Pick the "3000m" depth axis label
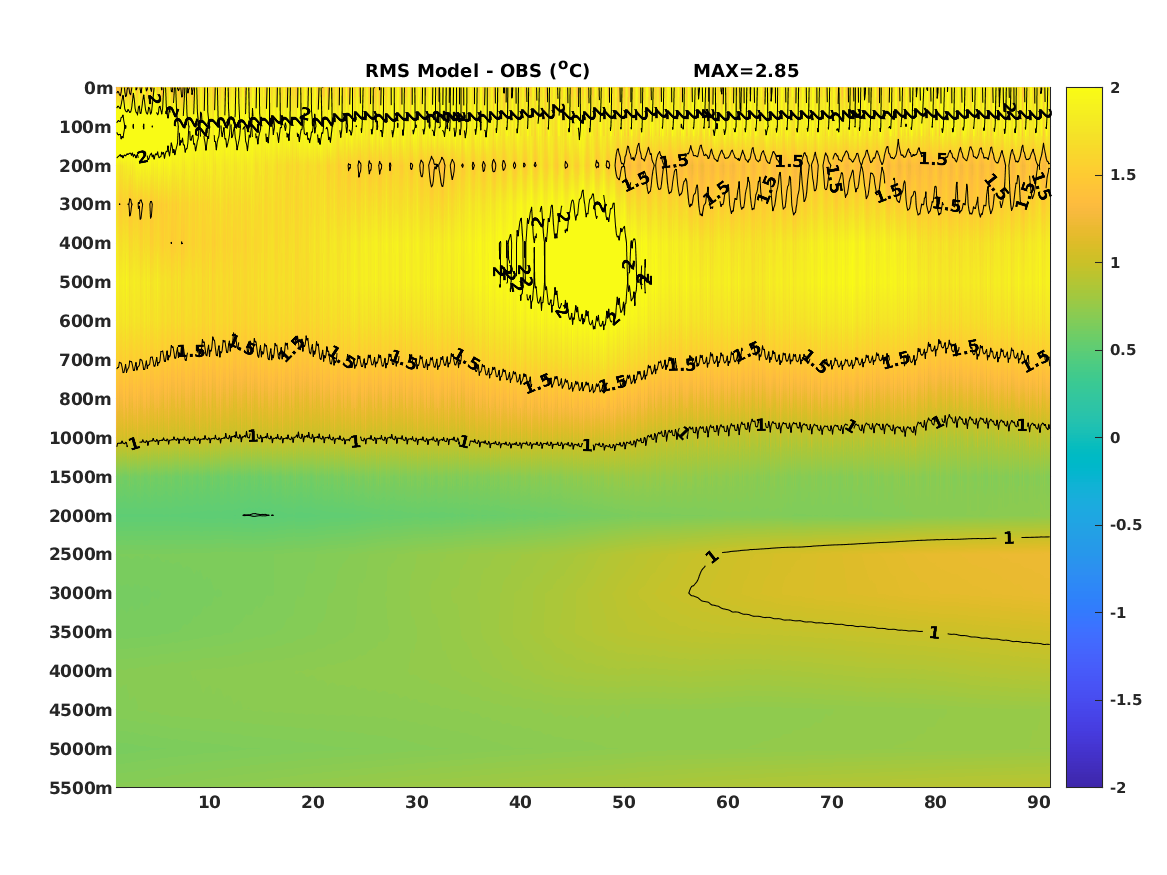 point(81,593)
